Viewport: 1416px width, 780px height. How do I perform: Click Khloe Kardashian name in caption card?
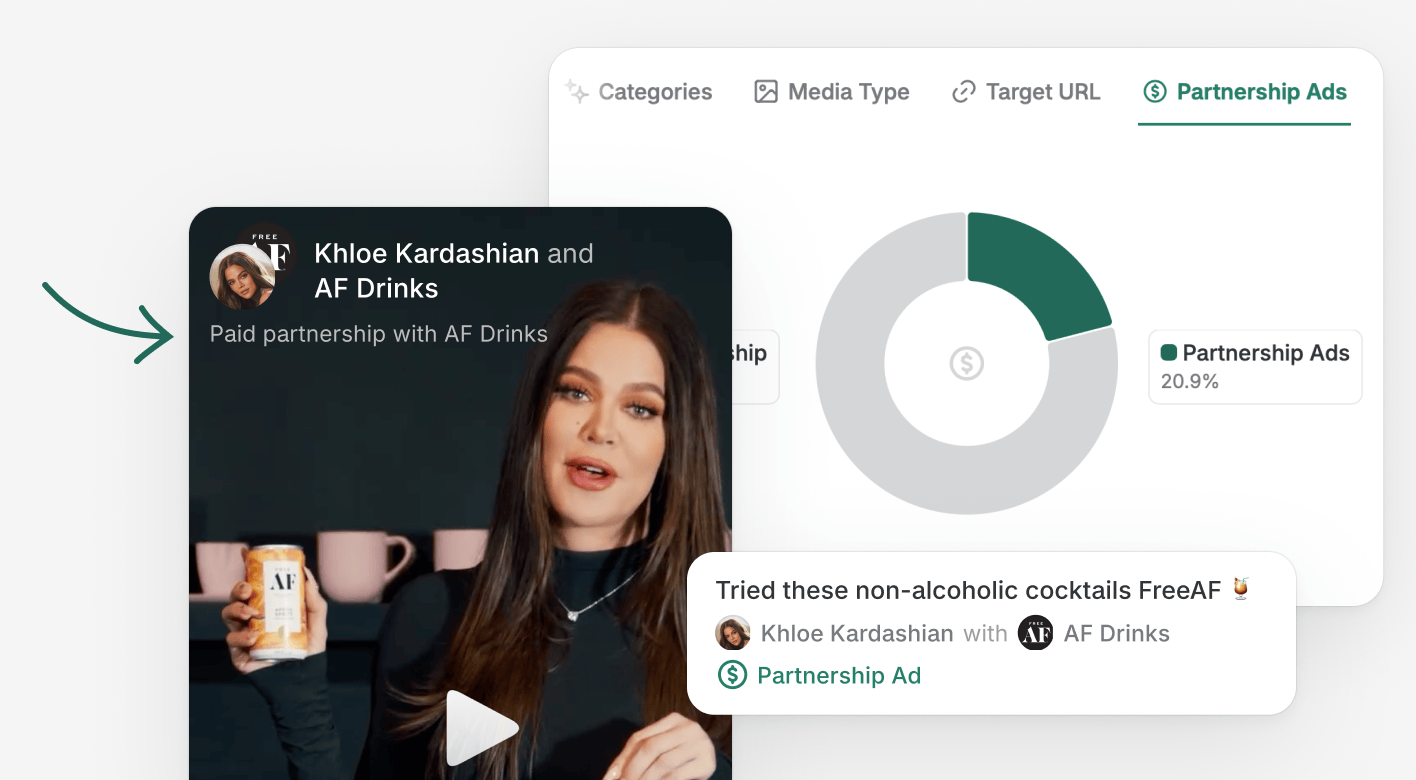point(857,634)
